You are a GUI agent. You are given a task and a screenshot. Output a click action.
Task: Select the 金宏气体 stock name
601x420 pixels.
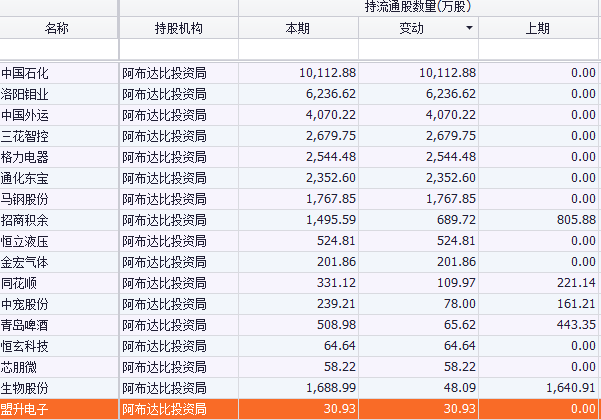(25, 262)
